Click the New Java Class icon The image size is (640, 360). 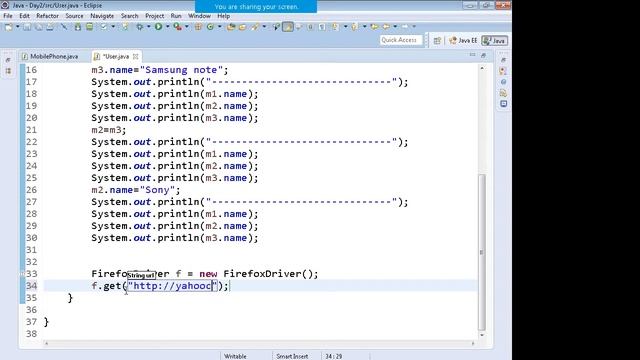point(210,27)
